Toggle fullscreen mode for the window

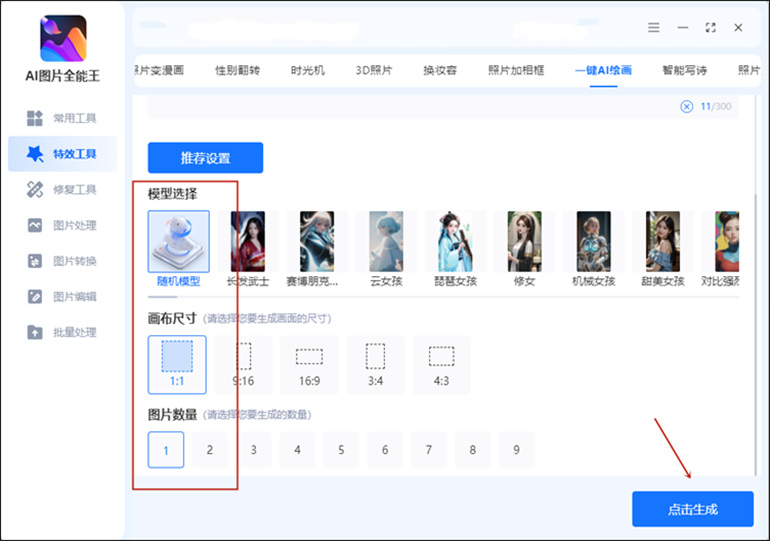pos(711,27)
